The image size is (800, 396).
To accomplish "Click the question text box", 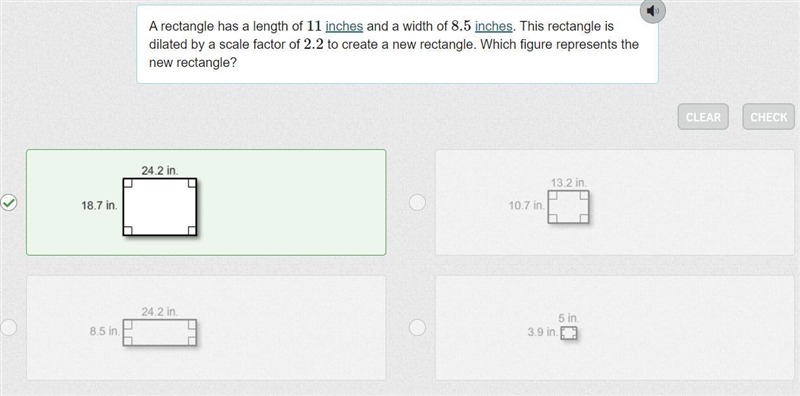I will [x=397, y=44].
